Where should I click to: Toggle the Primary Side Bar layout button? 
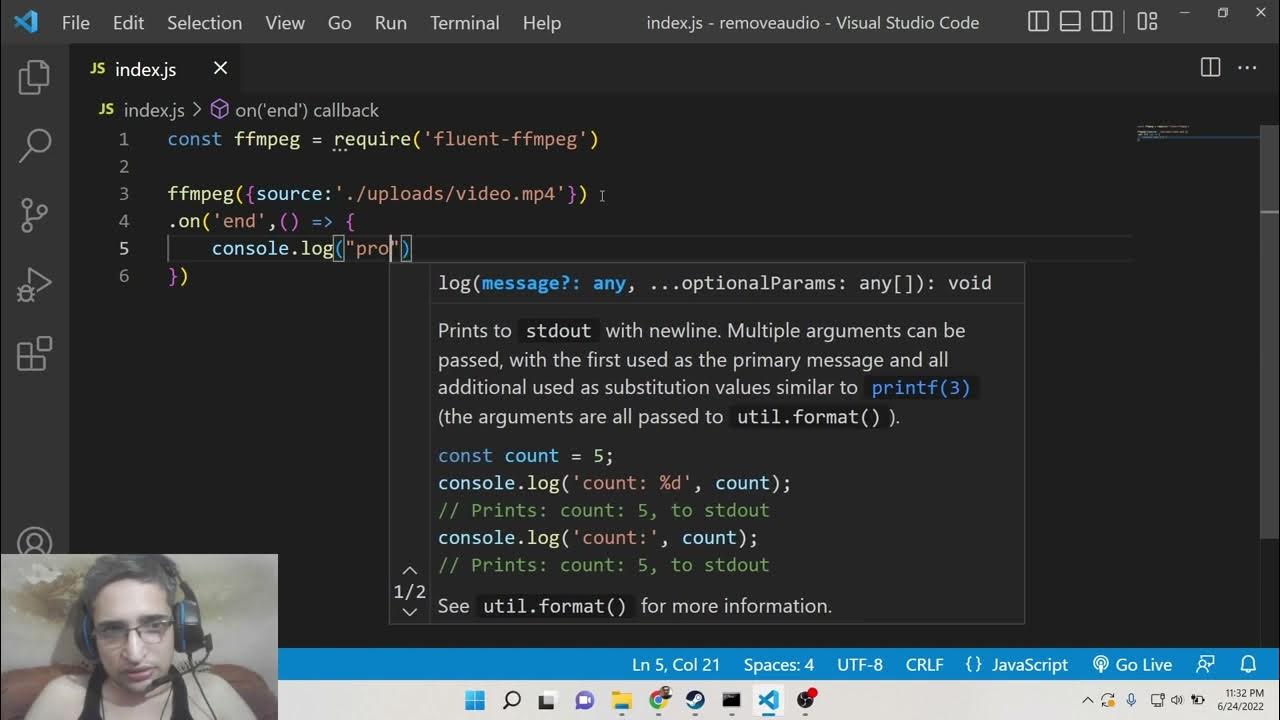pos(1039,22)
